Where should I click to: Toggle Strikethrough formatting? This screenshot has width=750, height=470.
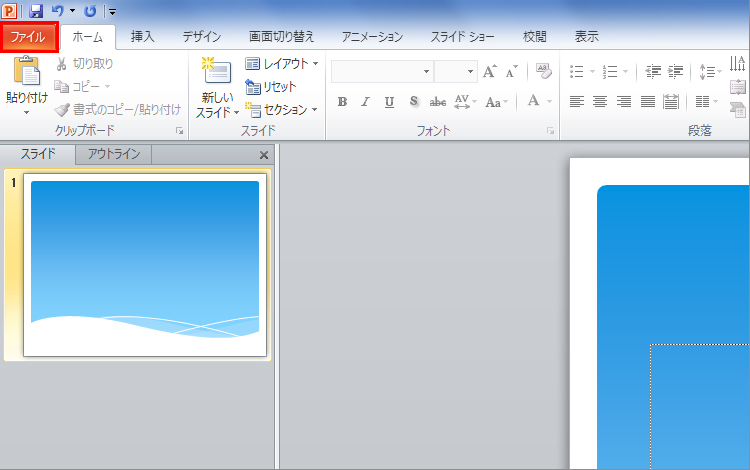point(438,102)
